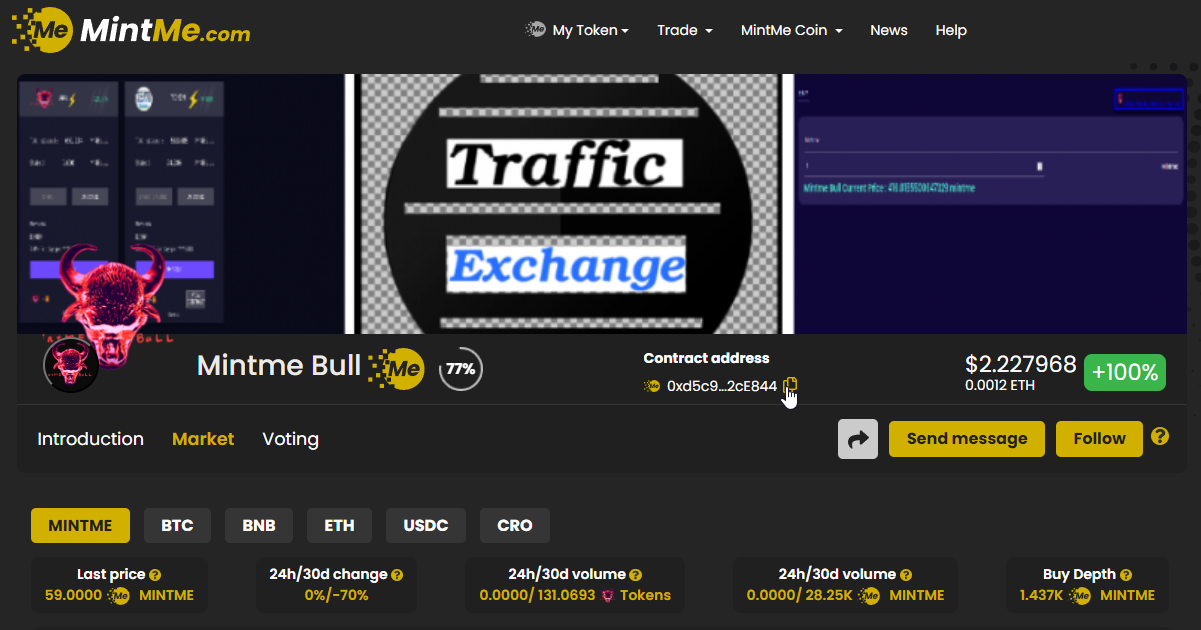Expand the Trade dropdown menu
This screenshot has width=1201, height=630.
684,30
